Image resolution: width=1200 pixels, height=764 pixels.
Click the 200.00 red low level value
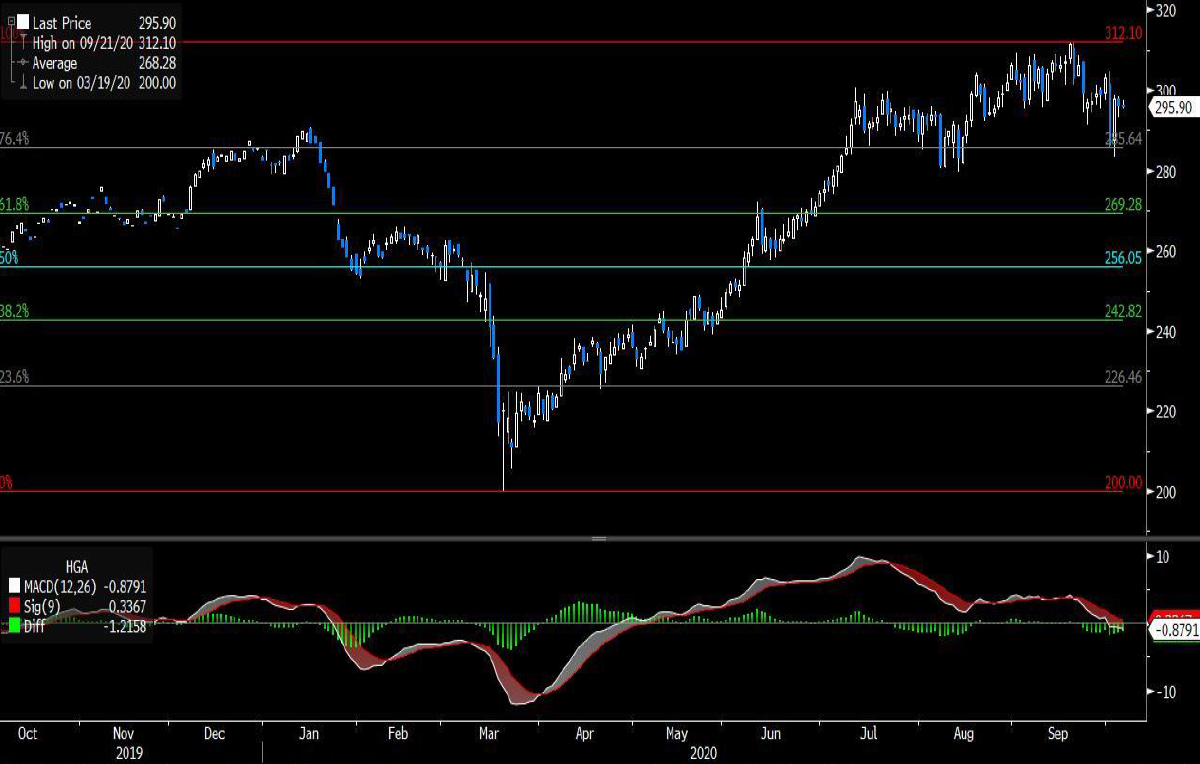(1123, 482)
